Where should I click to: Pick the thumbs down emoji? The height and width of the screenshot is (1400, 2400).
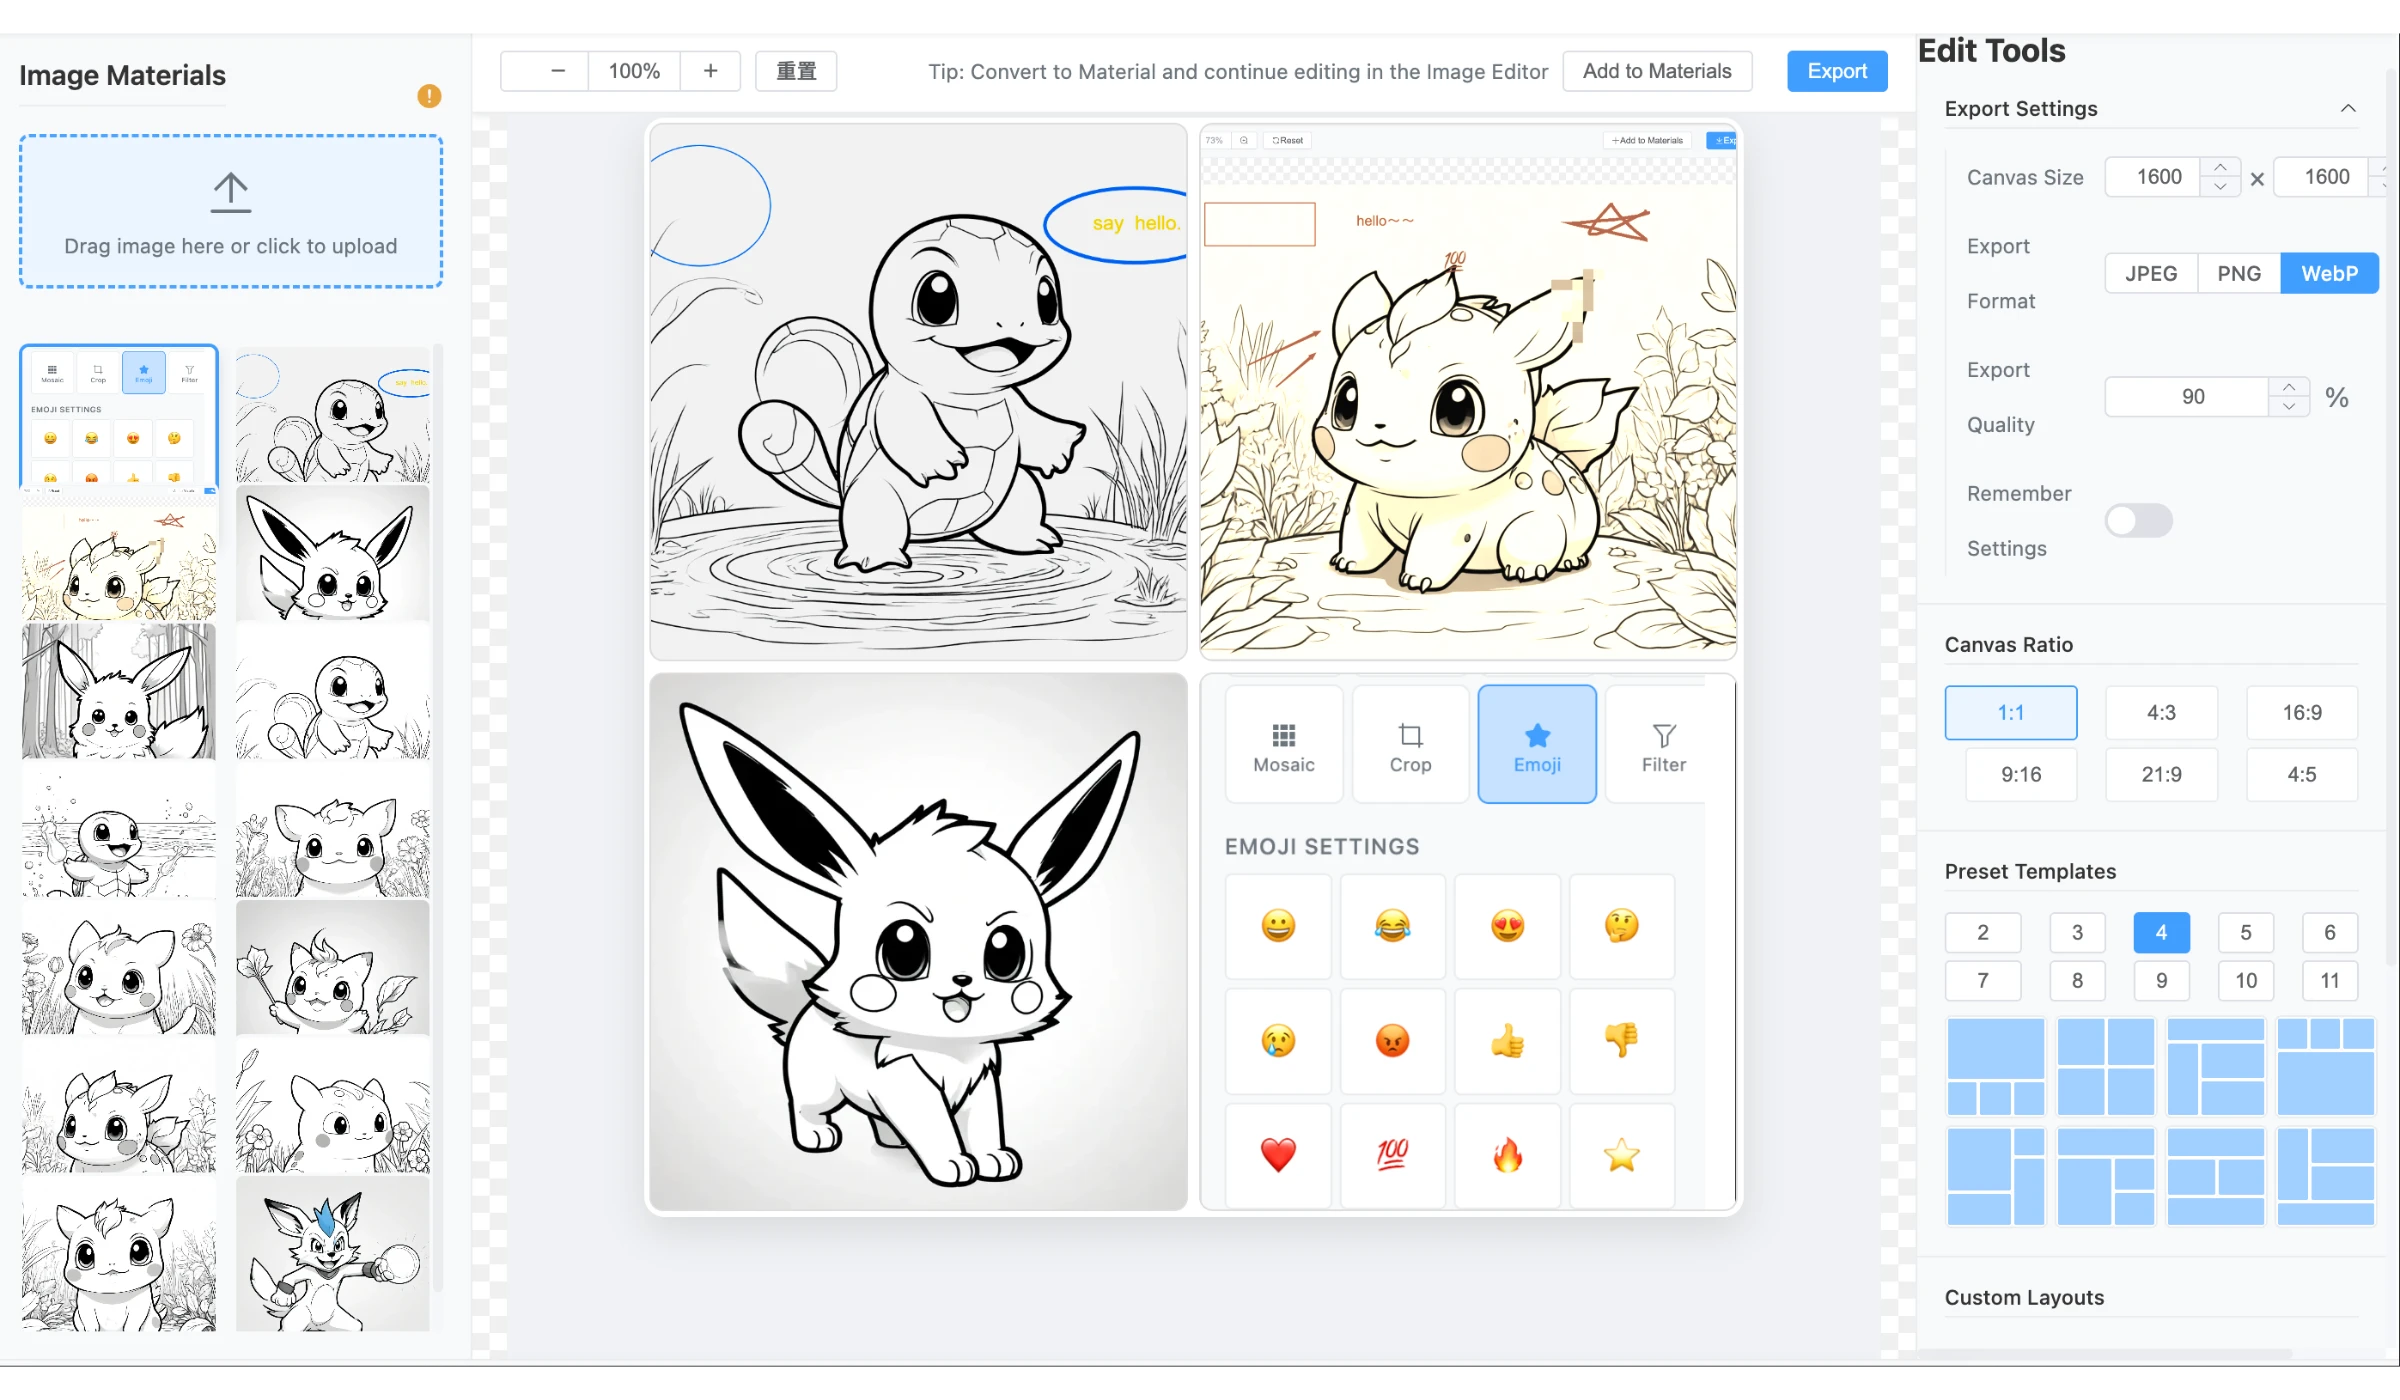1621,1041
